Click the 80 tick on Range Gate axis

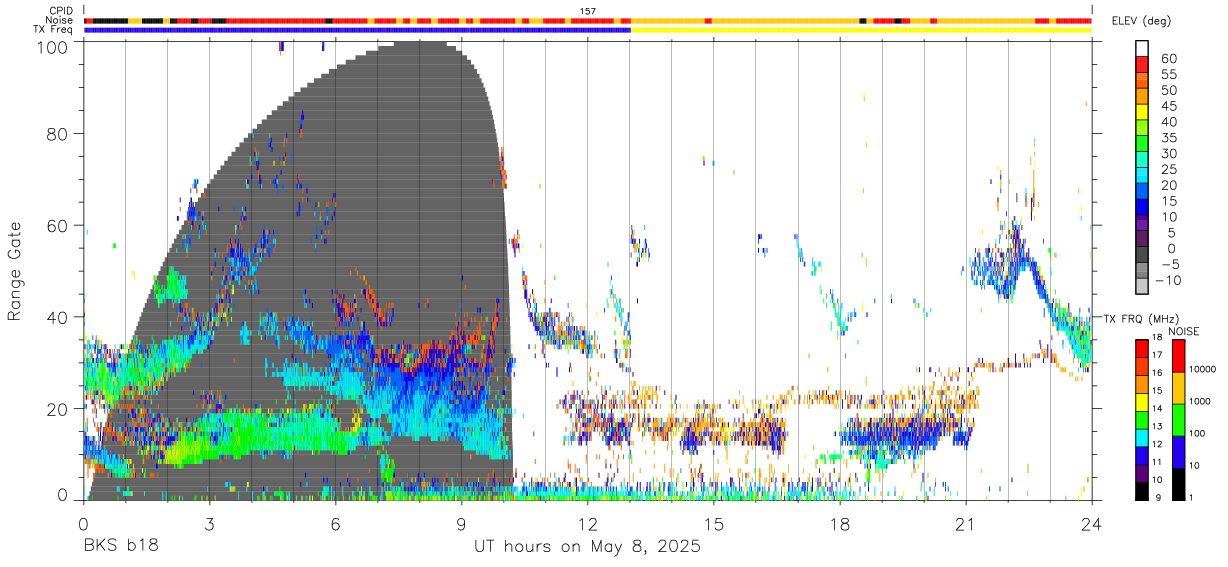pos(59,135)
